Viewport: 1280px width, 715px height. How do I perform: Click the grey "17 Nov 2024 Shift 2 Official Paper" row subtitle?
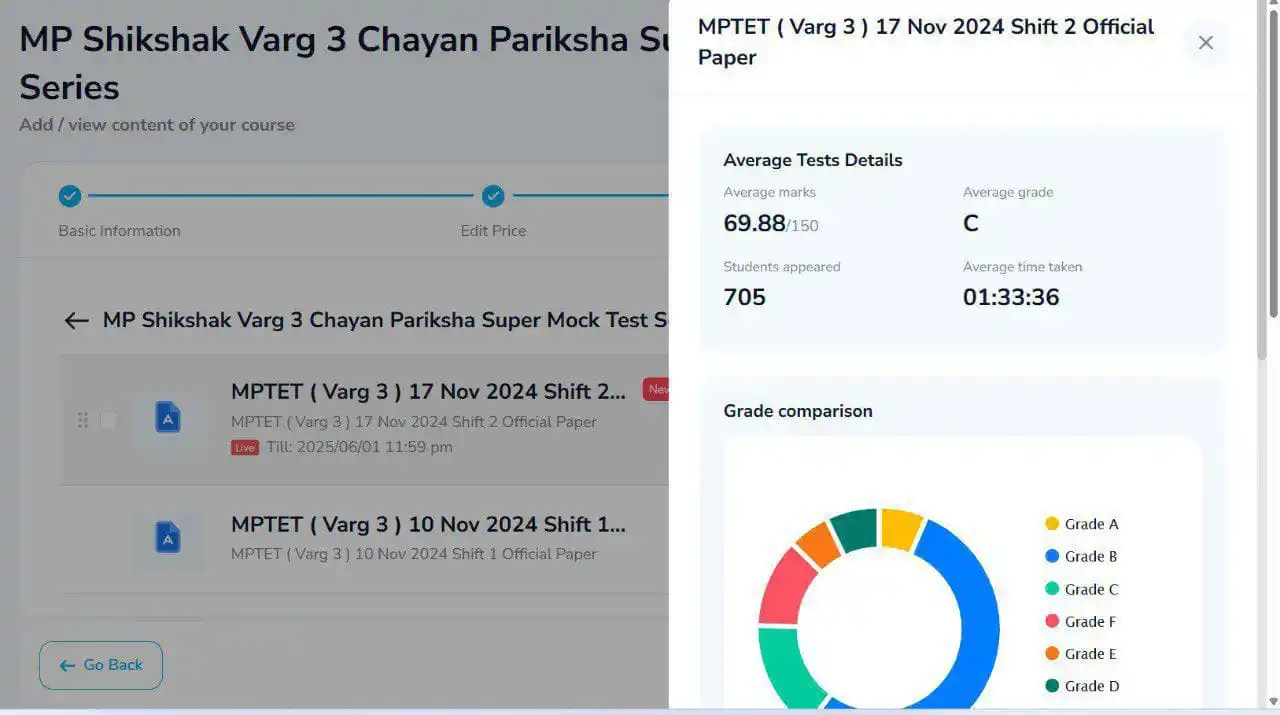414,422
